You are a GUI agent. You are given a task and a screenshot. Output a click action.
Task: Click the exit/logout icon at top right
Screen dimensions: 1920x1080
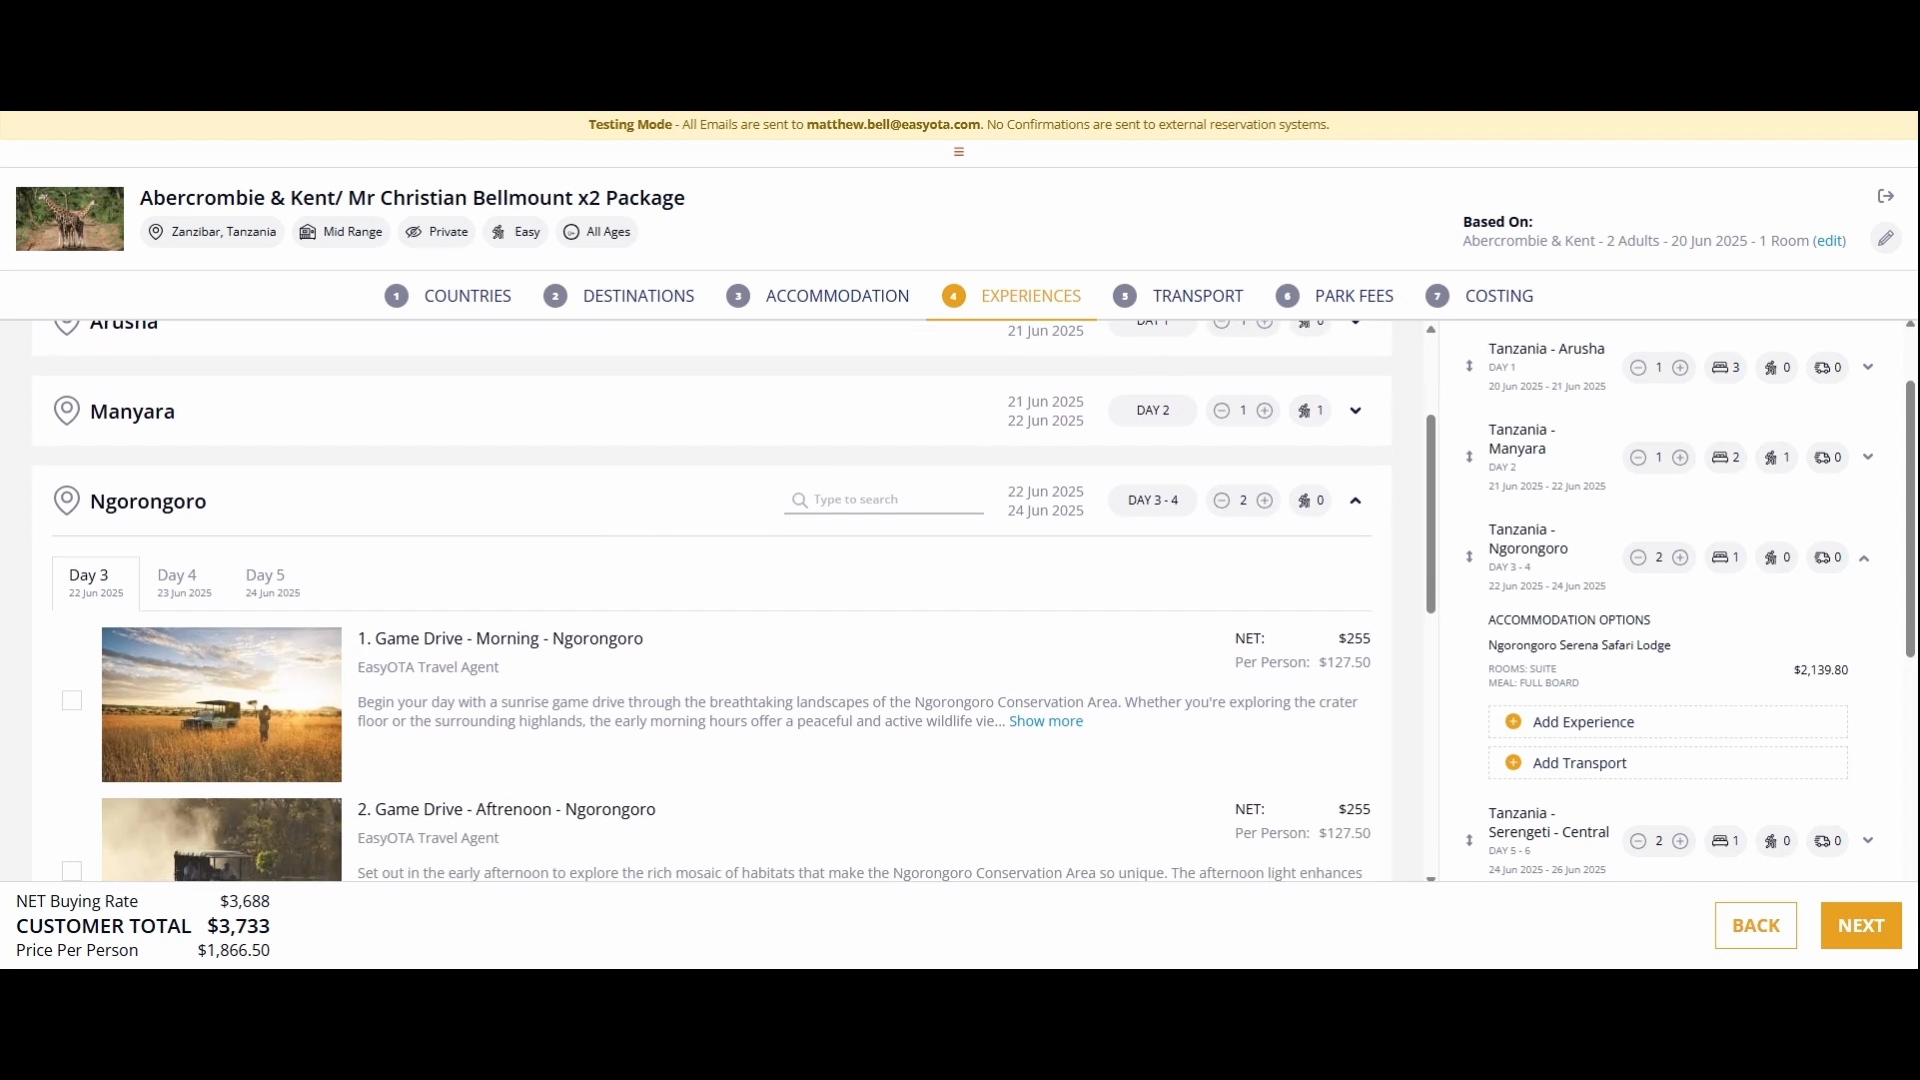(1886, 196)
